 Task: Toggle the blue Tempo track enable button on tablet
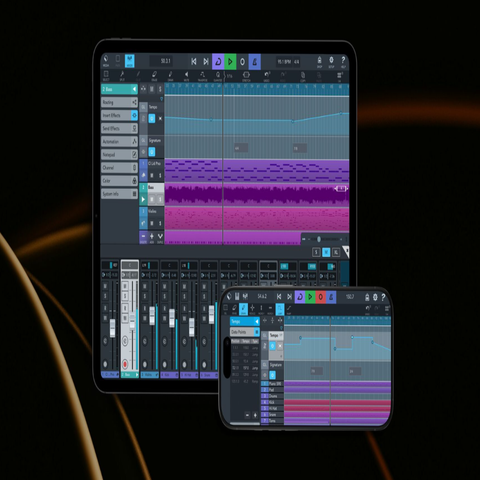[x=152, y=118]
